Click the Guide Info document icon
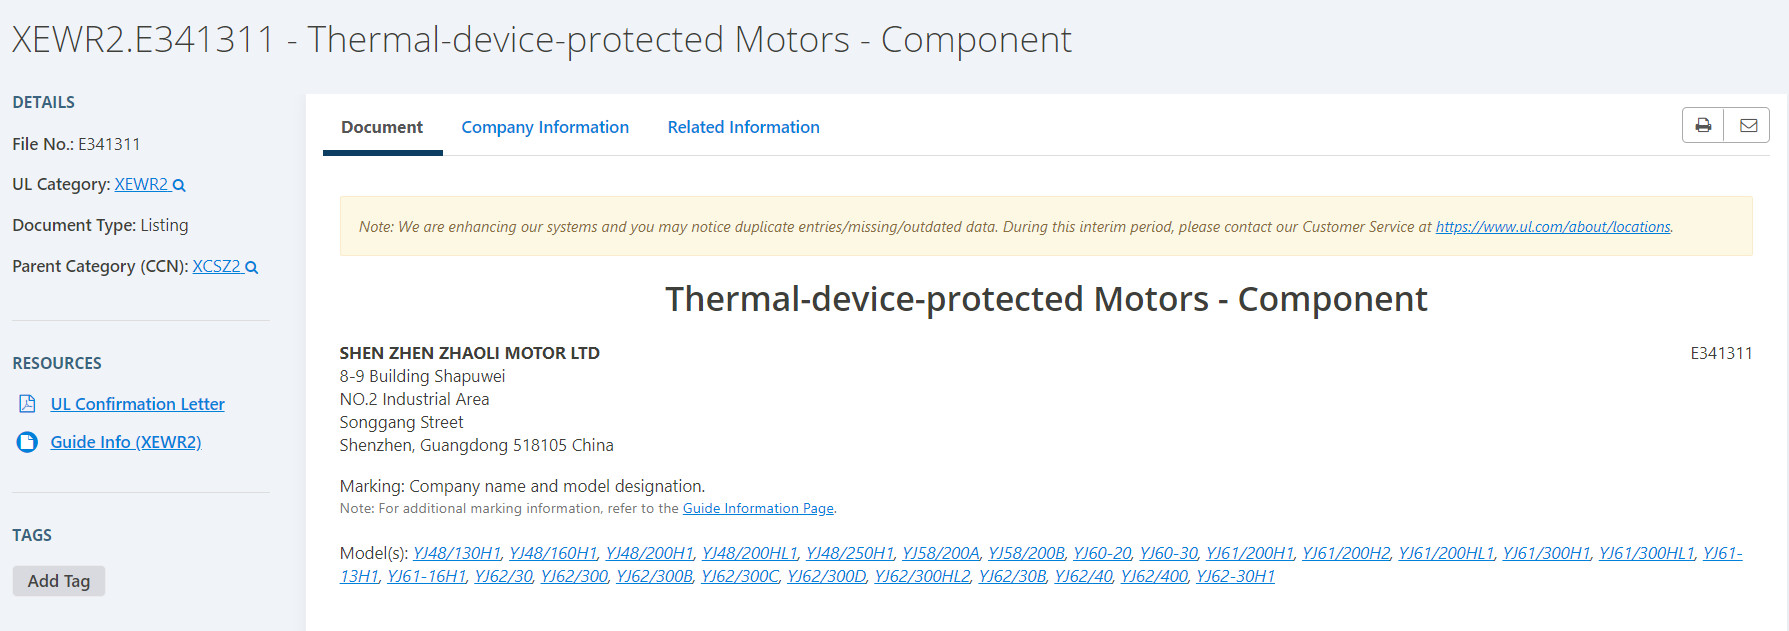Image resolution: width=1789 pixels, height=631 pixels. coord(28,442)
